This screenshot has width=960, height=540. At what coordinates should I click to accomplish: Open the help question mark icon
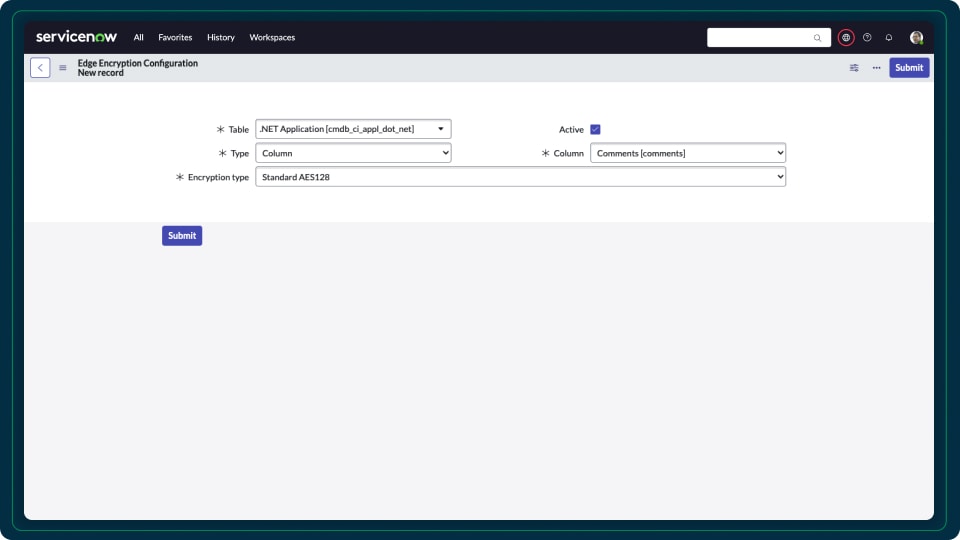(x=867, y=38)
